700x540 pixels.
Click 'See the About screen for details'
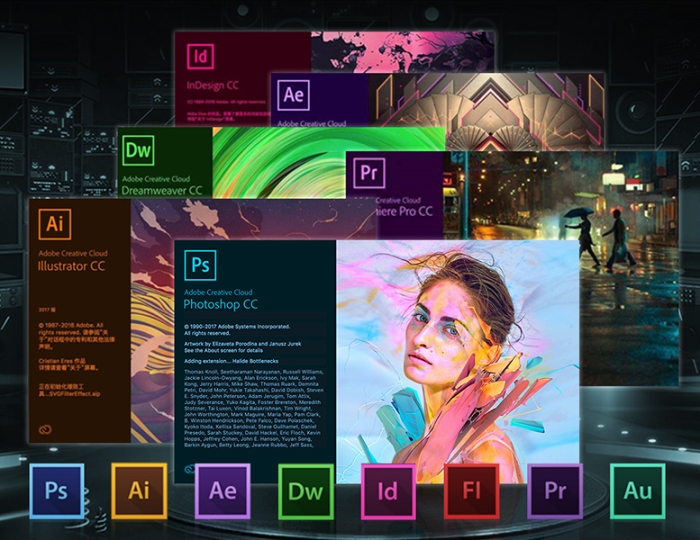pos(224,350)
